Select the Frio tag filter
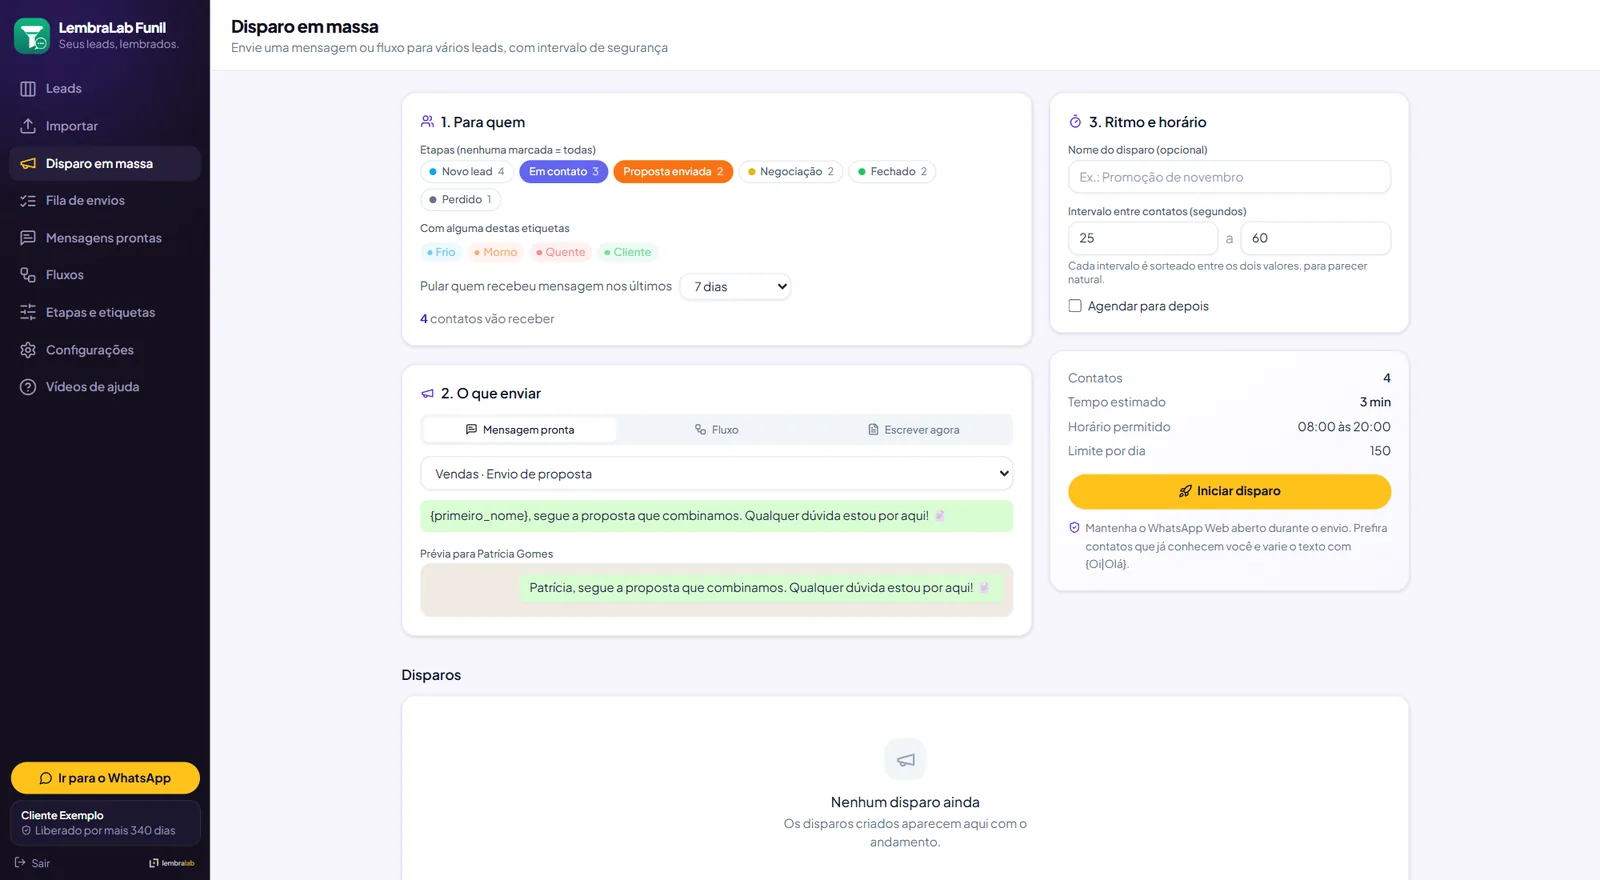1600x880 pixels. coord(441,253)
